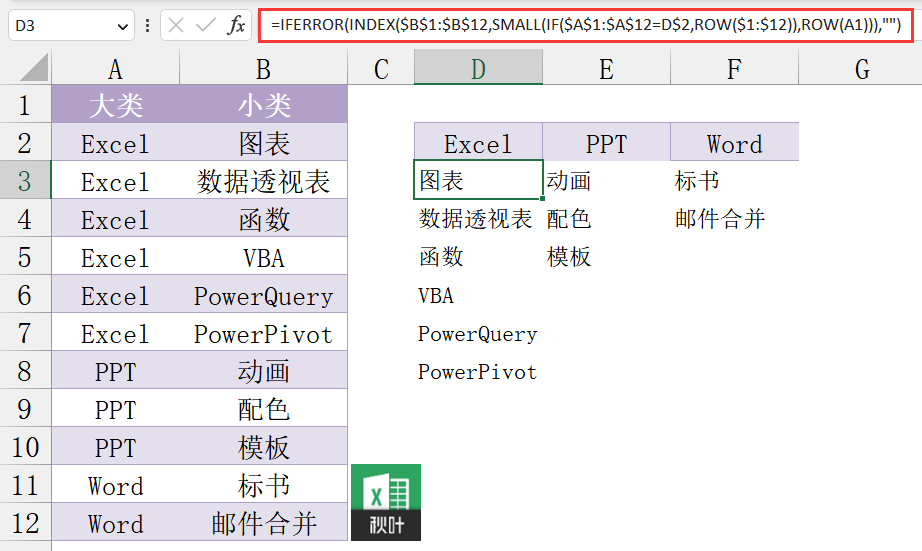Click cell A2 containing Excel
The width and height of the screenshot is (922, 551).
[x=115, y=143]
